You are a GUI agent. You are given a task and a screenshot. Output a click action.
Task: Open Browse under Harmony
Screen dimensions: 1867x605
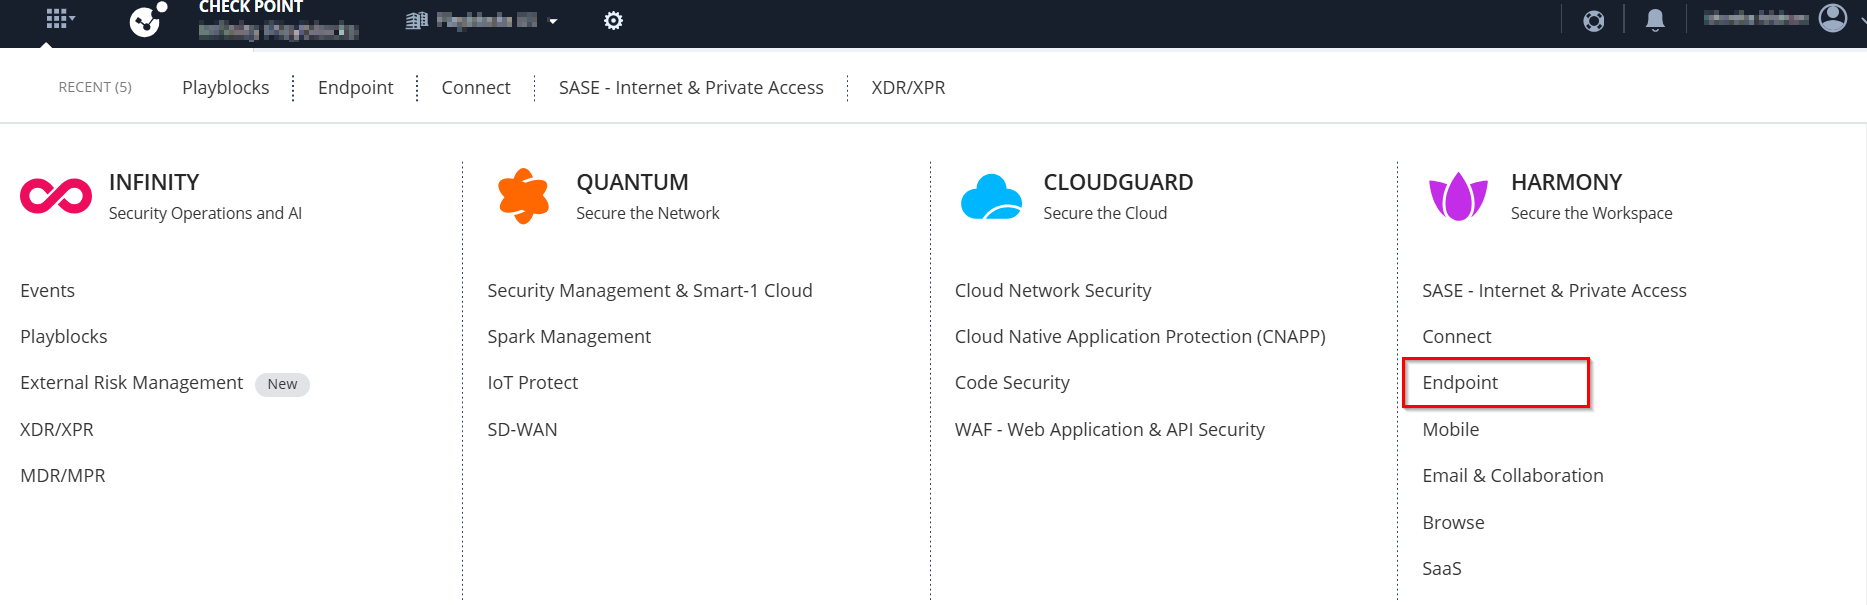tap(1453, 522)
